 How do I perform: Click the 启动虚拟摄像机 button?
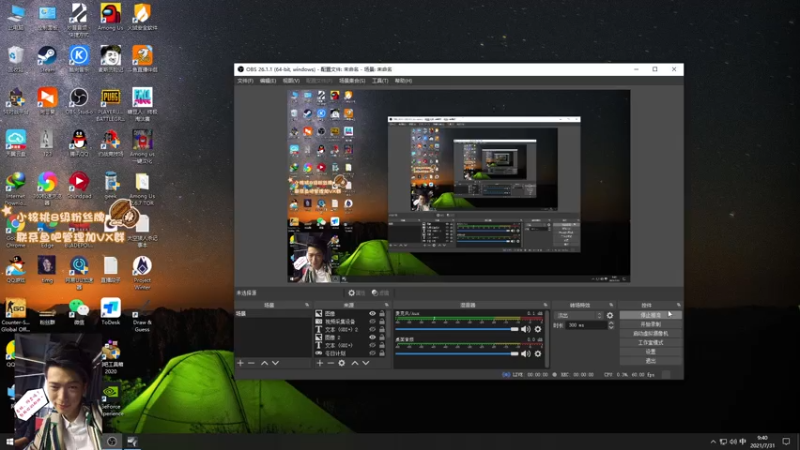click(651, 333)
